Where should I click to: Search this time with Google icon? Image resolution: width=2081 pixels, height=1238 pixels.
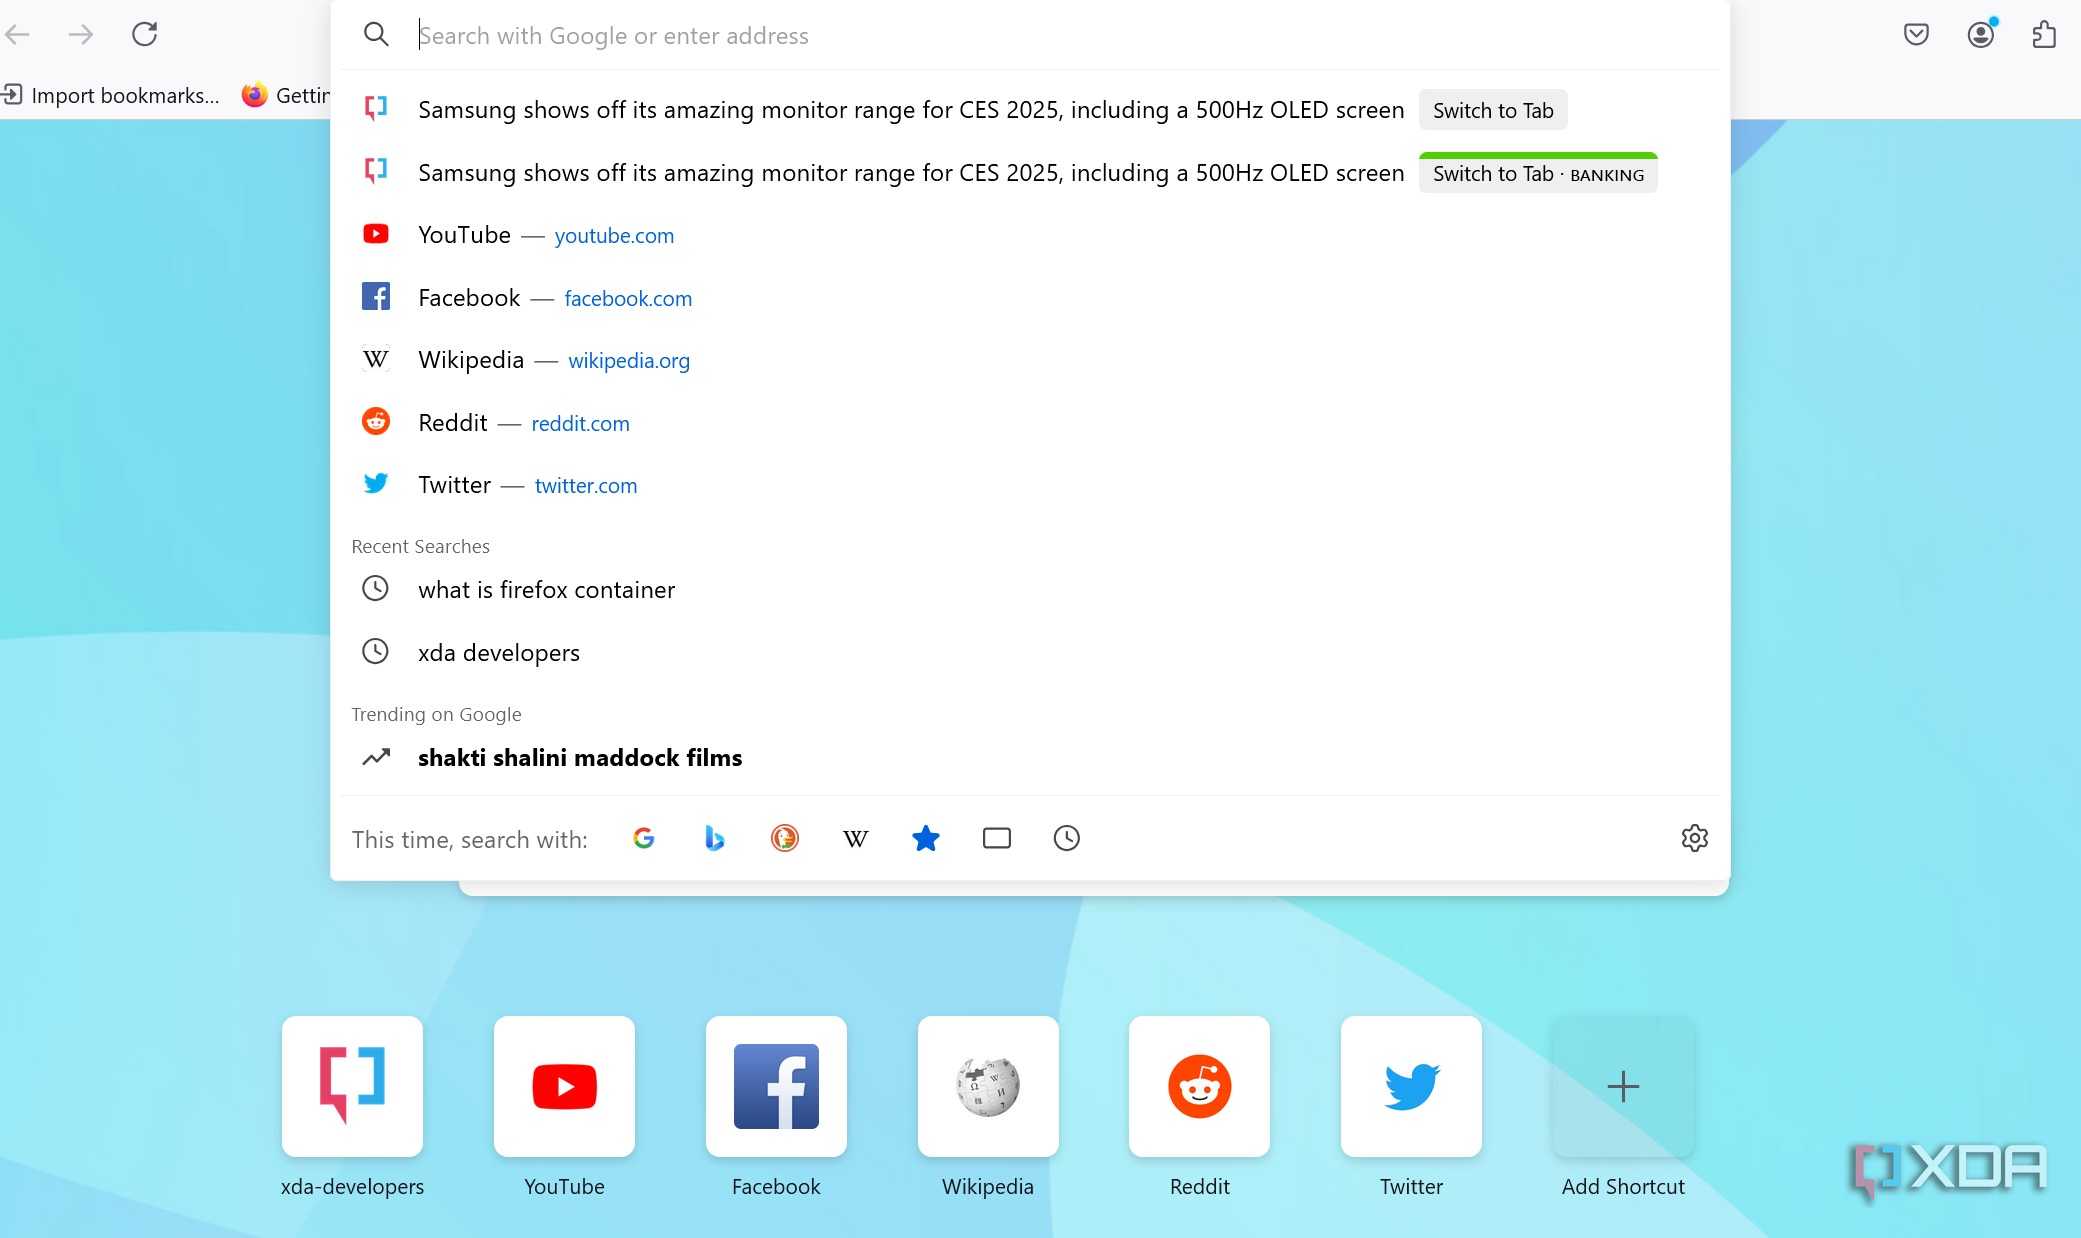point(644,838)
